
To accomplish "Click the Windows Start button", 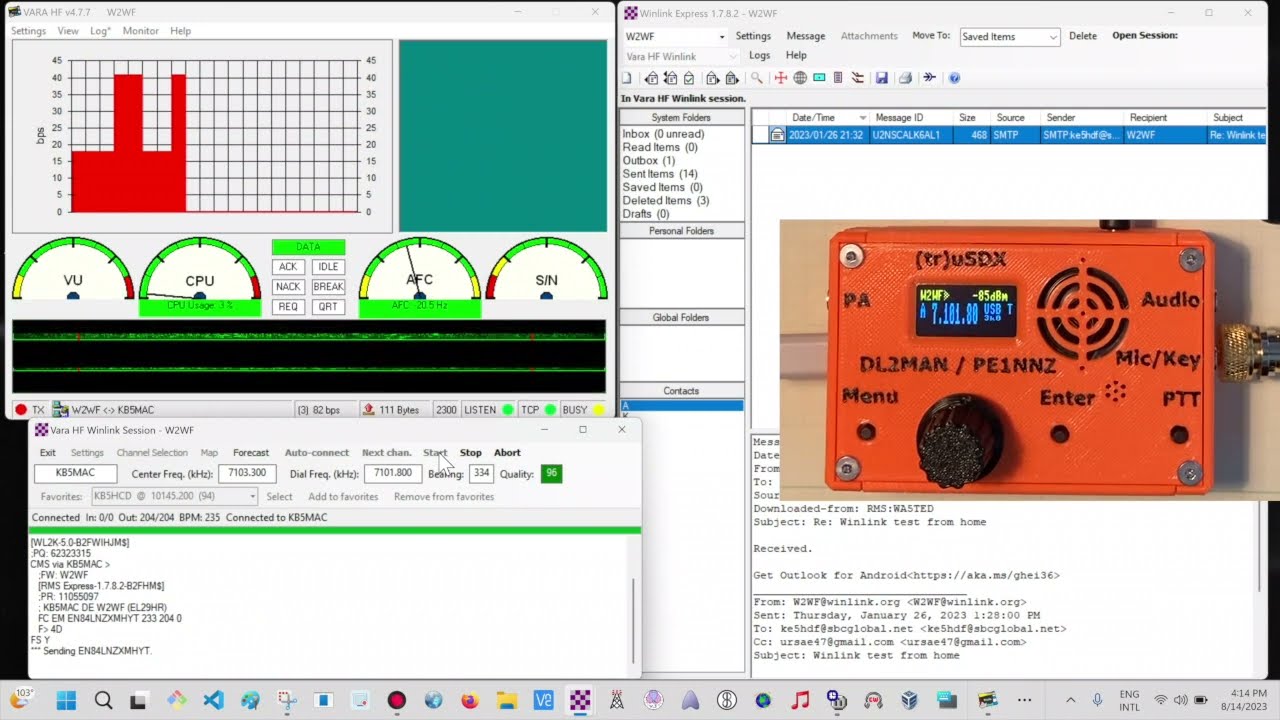I will pos(66,700).
